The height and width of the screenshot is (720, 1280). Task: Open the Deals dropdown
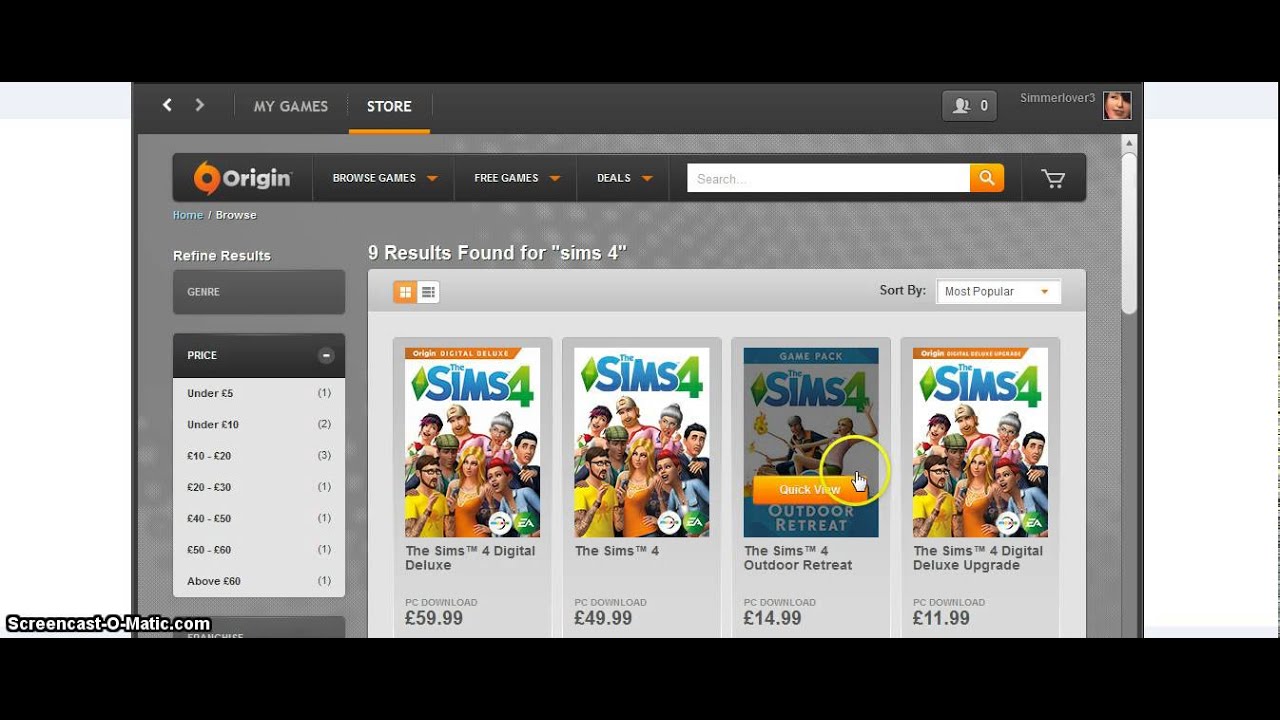(x=625, y=178)
